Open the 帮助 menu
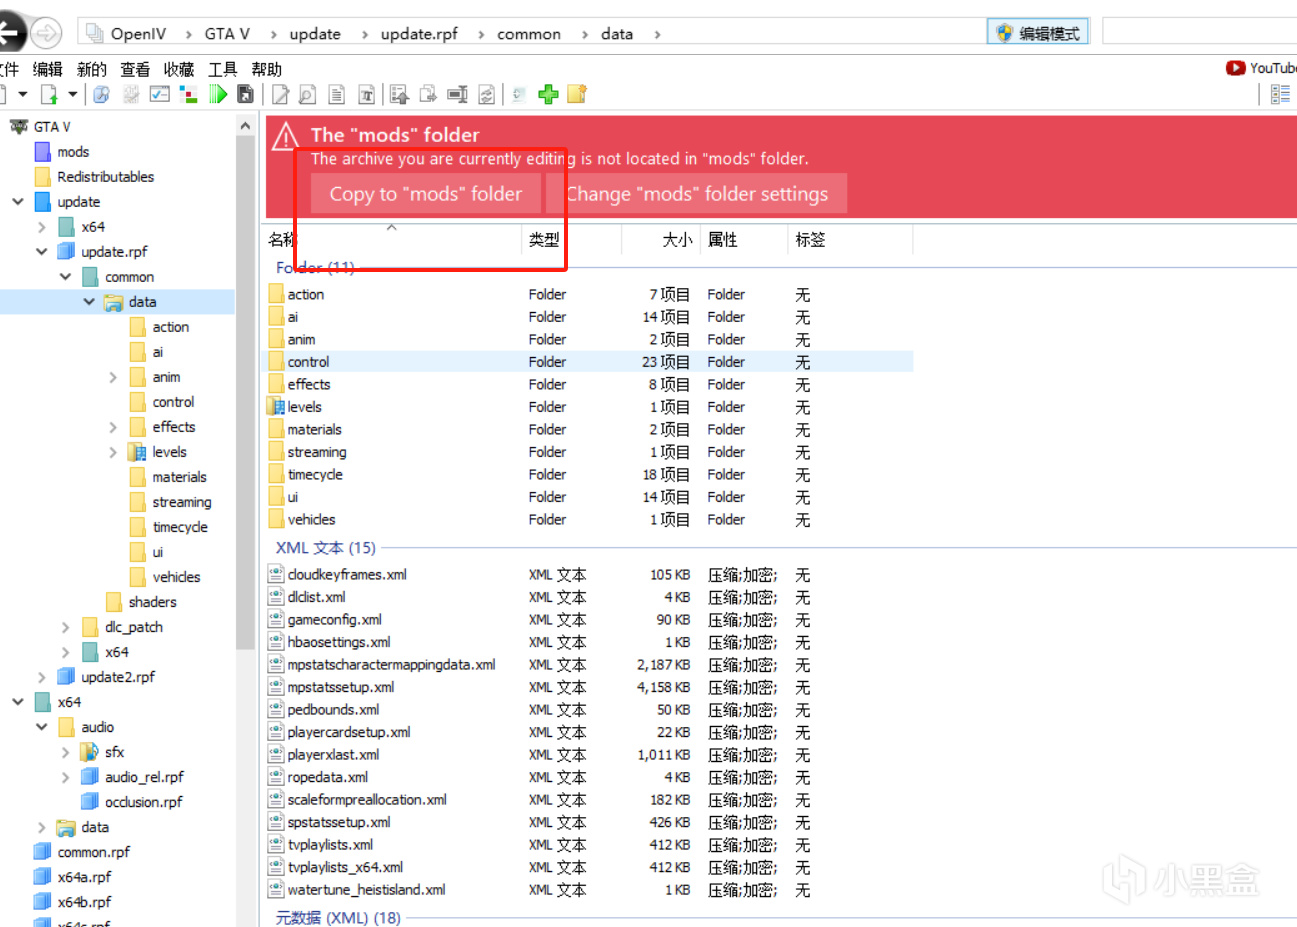 [266, 69]
